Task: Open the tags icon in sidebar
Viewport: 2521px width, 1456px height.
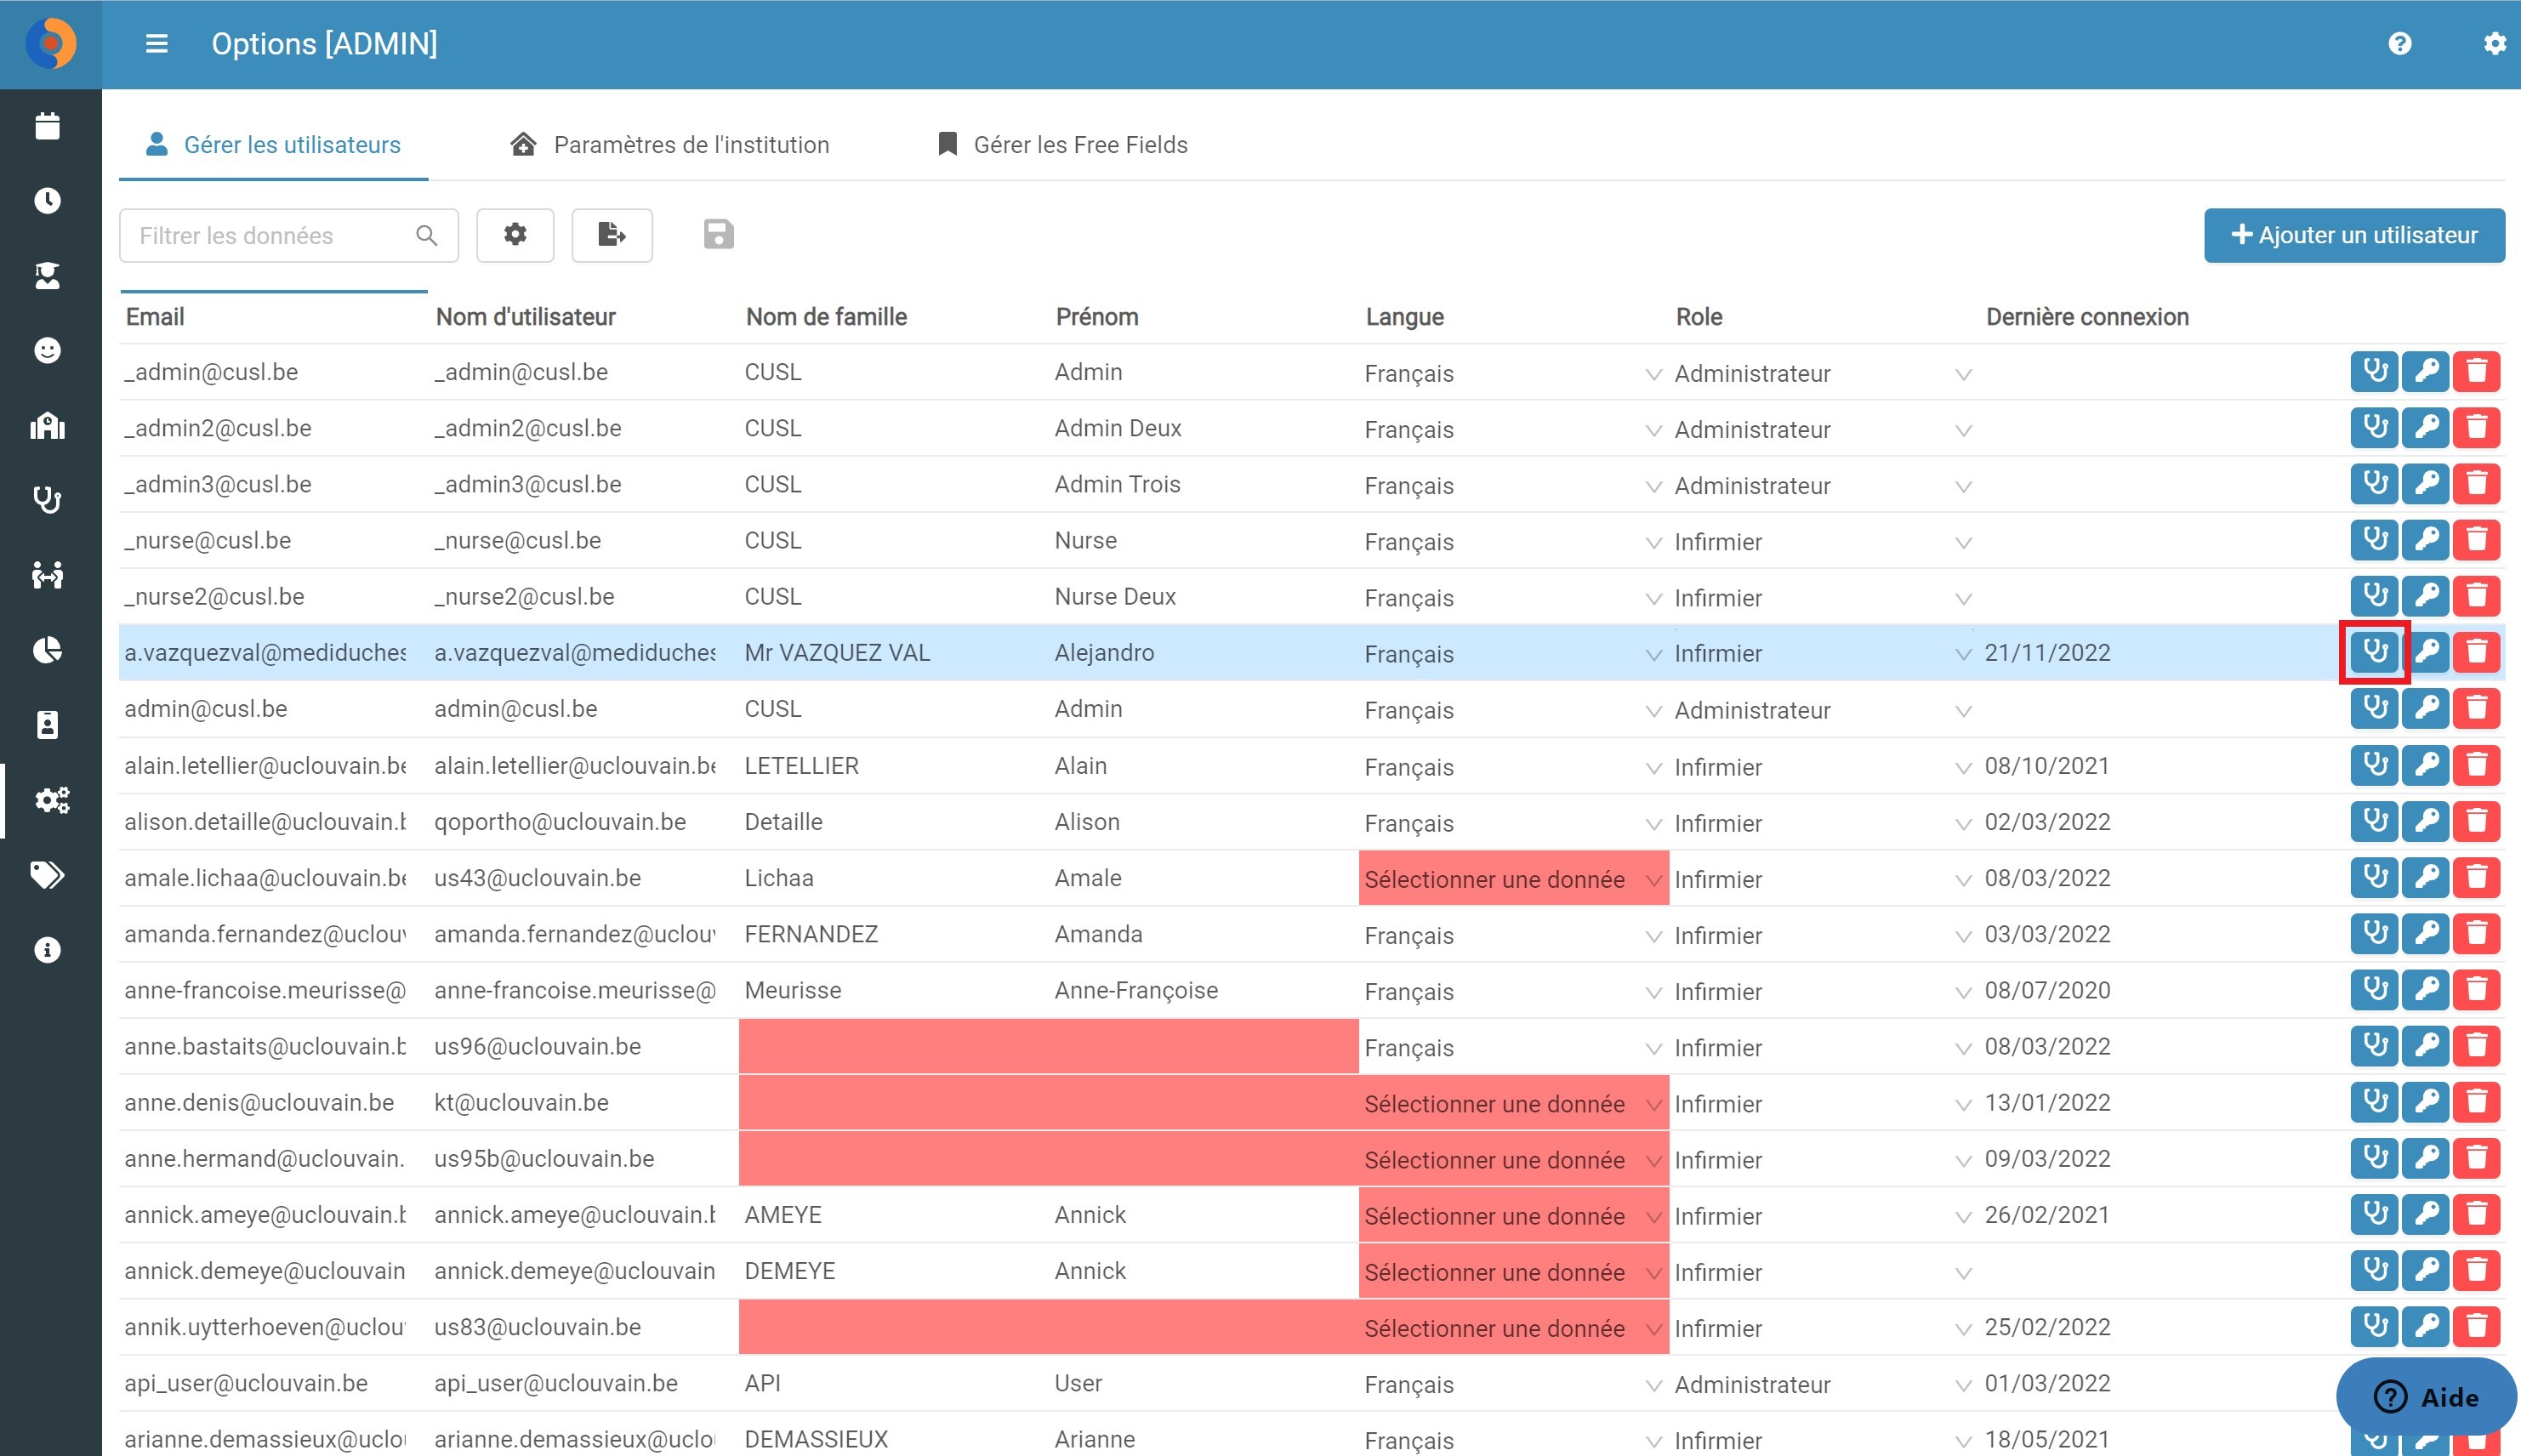Action: pyautogui.click(x=47, y=875)
